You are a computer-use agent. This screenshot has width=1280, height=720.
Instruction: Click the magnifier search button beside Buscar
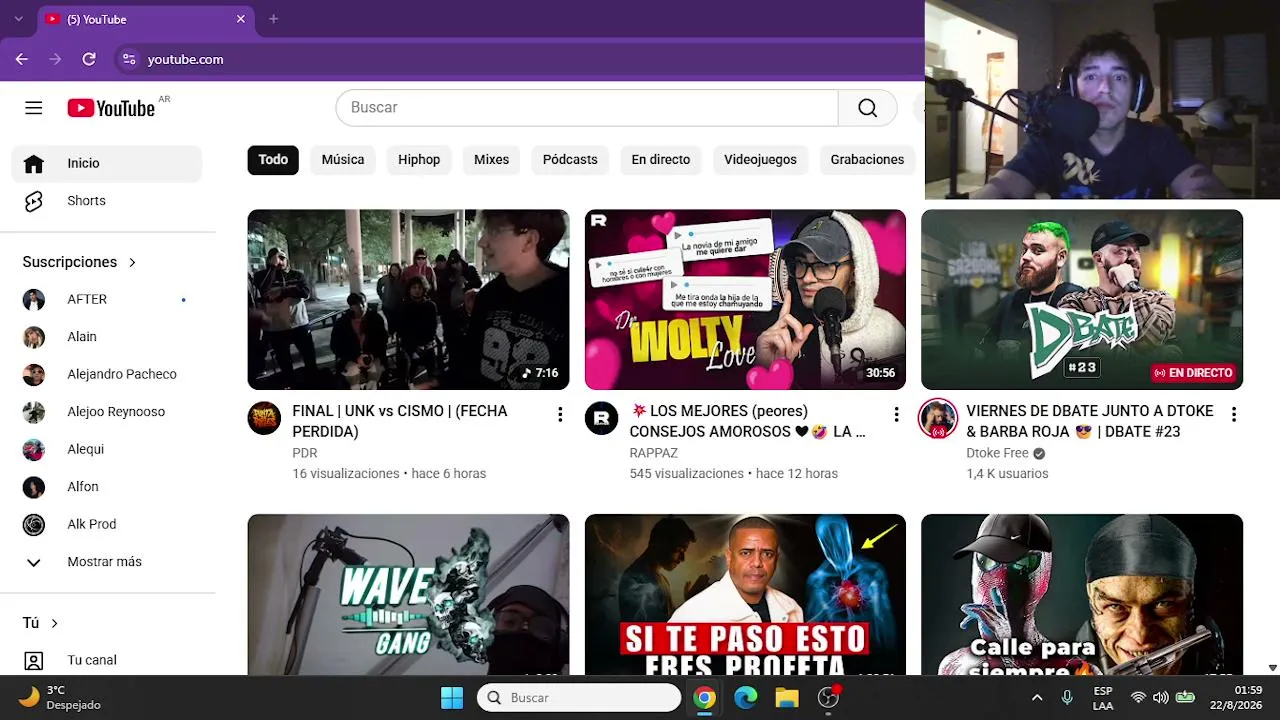pyautogui.click(x=867, y=108)
